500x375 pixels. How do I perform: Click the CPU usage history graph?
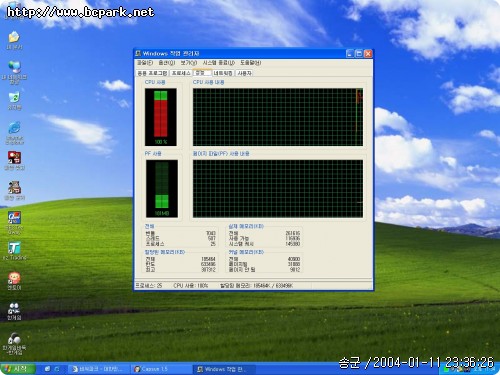pyautogui.click(x=278, y=117)
